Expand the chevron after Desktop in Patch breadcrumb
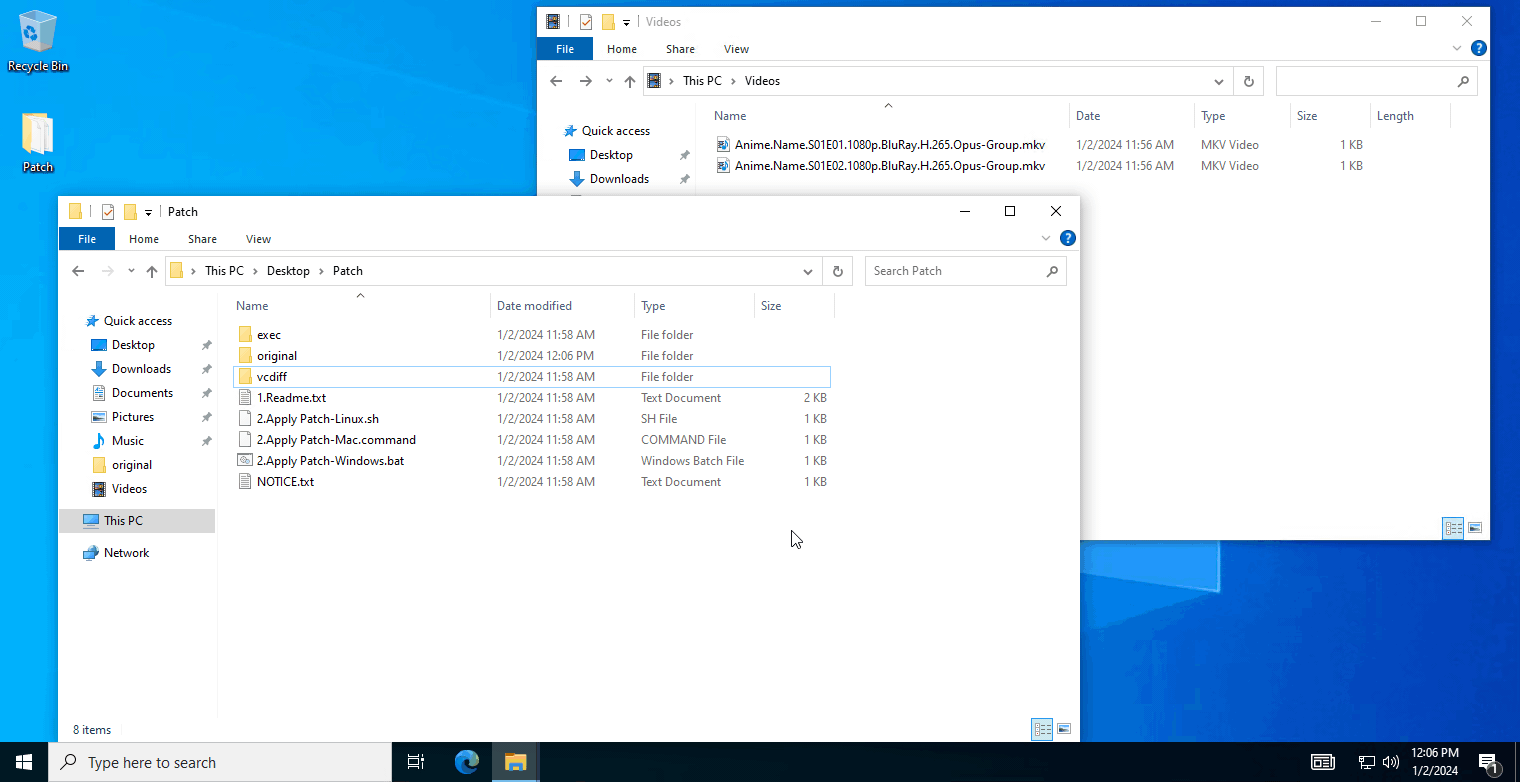Image resolution: width=1520 pixels, height=782 pixels. click(x=322, y=271)
